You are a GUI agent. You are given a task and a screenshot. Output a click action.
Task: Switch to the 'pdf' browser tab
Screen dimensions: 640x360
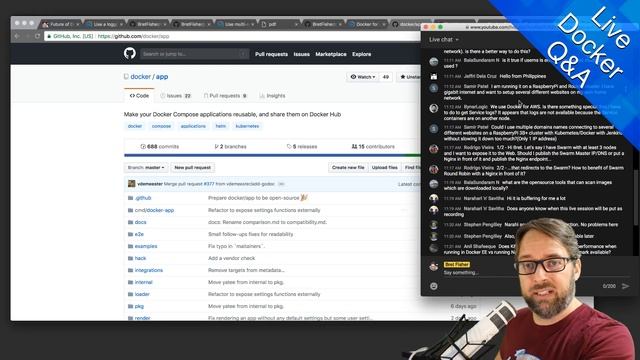pos(280,24)
